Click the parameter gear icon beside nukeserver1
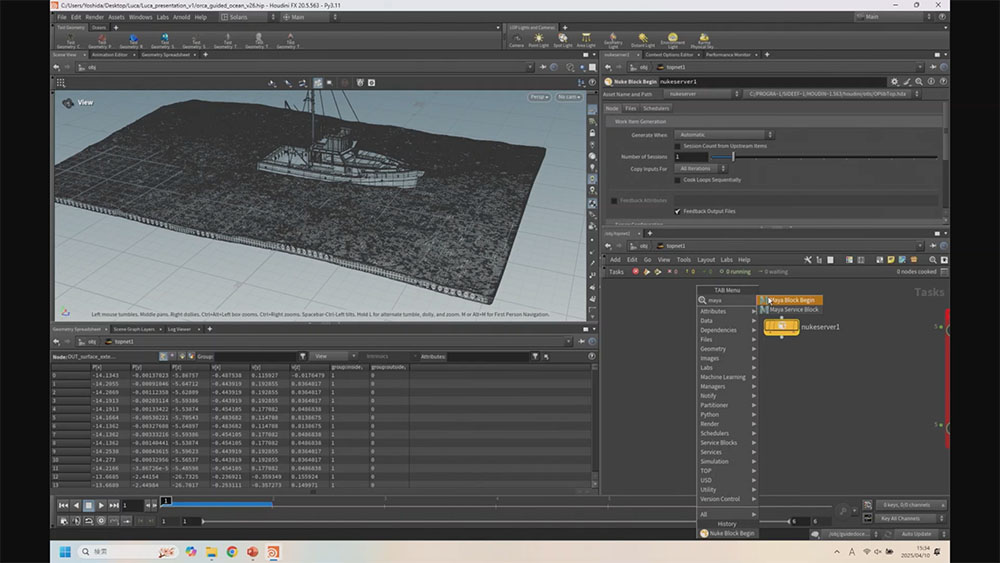 pyautogui.click(x=894, y=82)
